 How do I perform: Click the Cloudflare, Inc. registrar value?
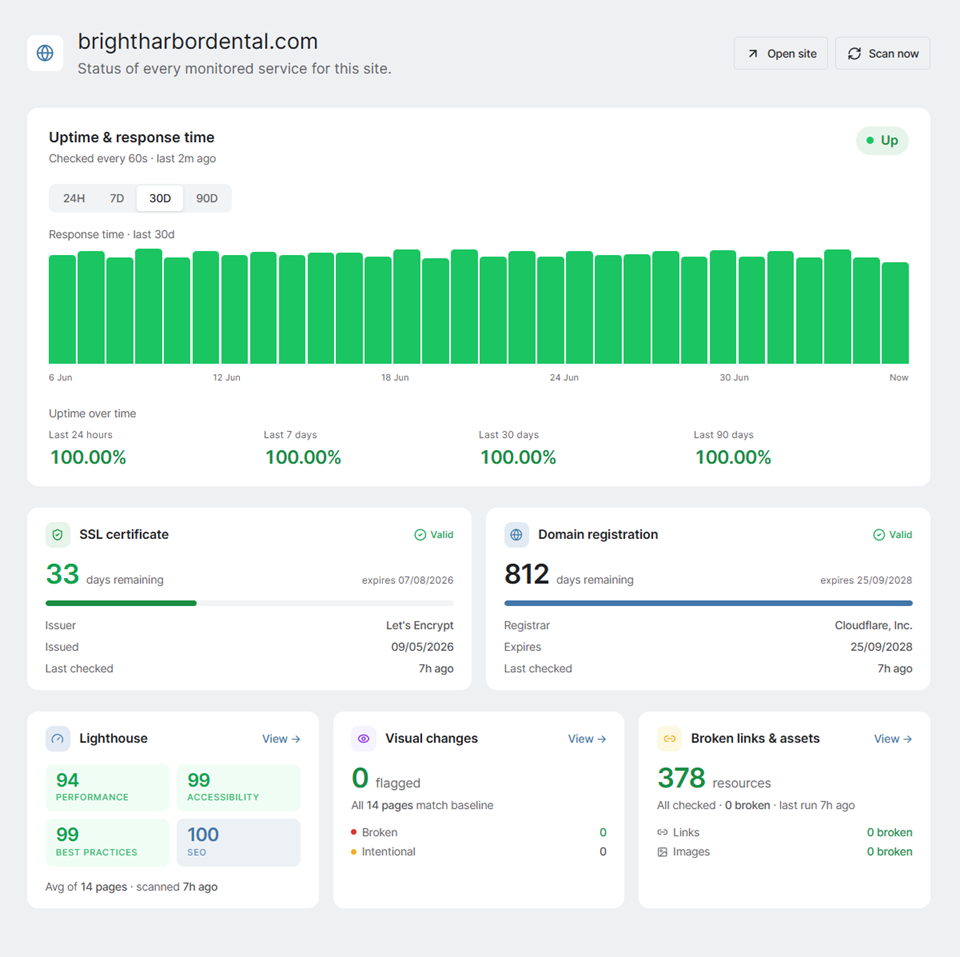[x=873, y=625]
